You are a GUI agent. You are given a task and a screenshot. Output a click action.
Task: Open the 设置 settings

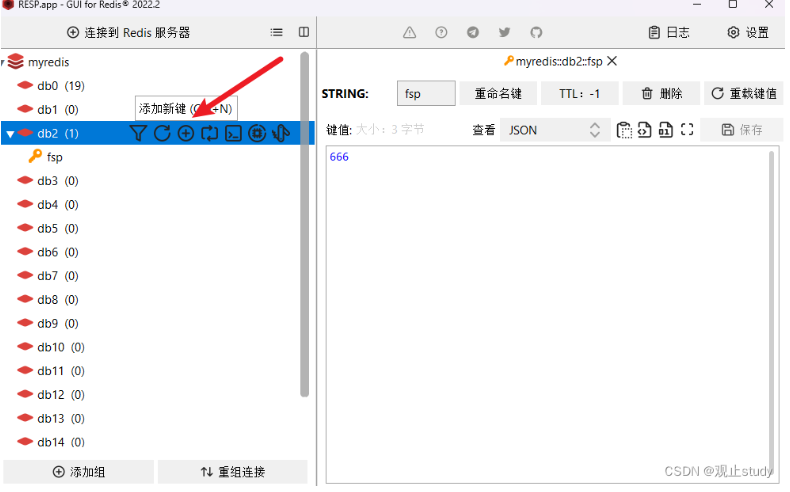tap(748, 33)
